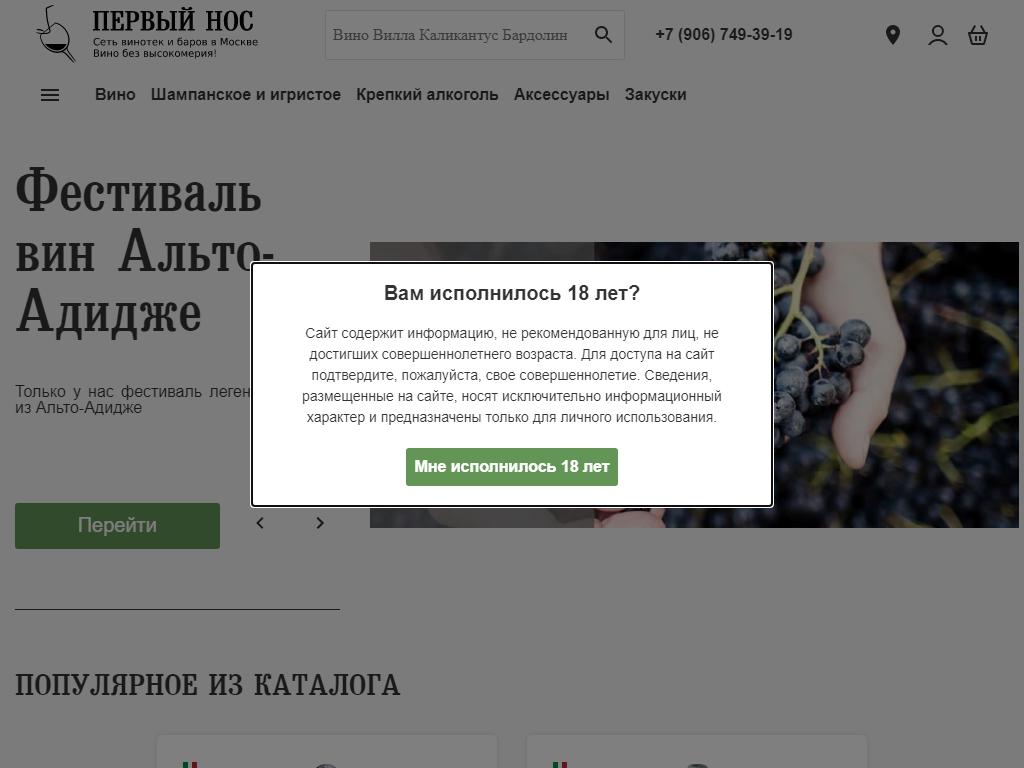Viewport: 1024px width, 768px height.
Task: Open the Аксессуары category
Action: click(x=562, y=95)
